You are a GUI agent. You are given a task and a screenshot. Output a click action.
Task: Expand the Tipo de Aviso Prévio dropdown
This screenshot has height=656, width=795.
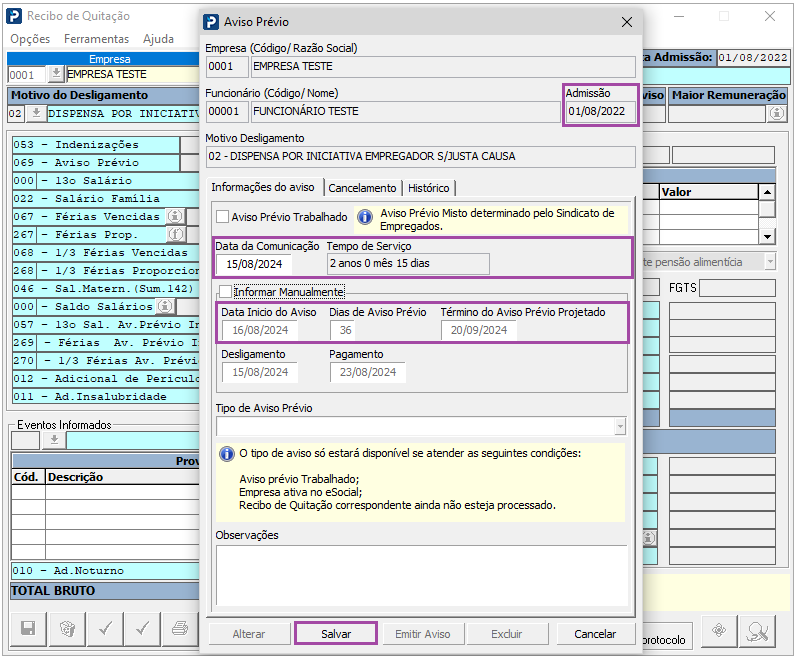[x=620, y=426]
